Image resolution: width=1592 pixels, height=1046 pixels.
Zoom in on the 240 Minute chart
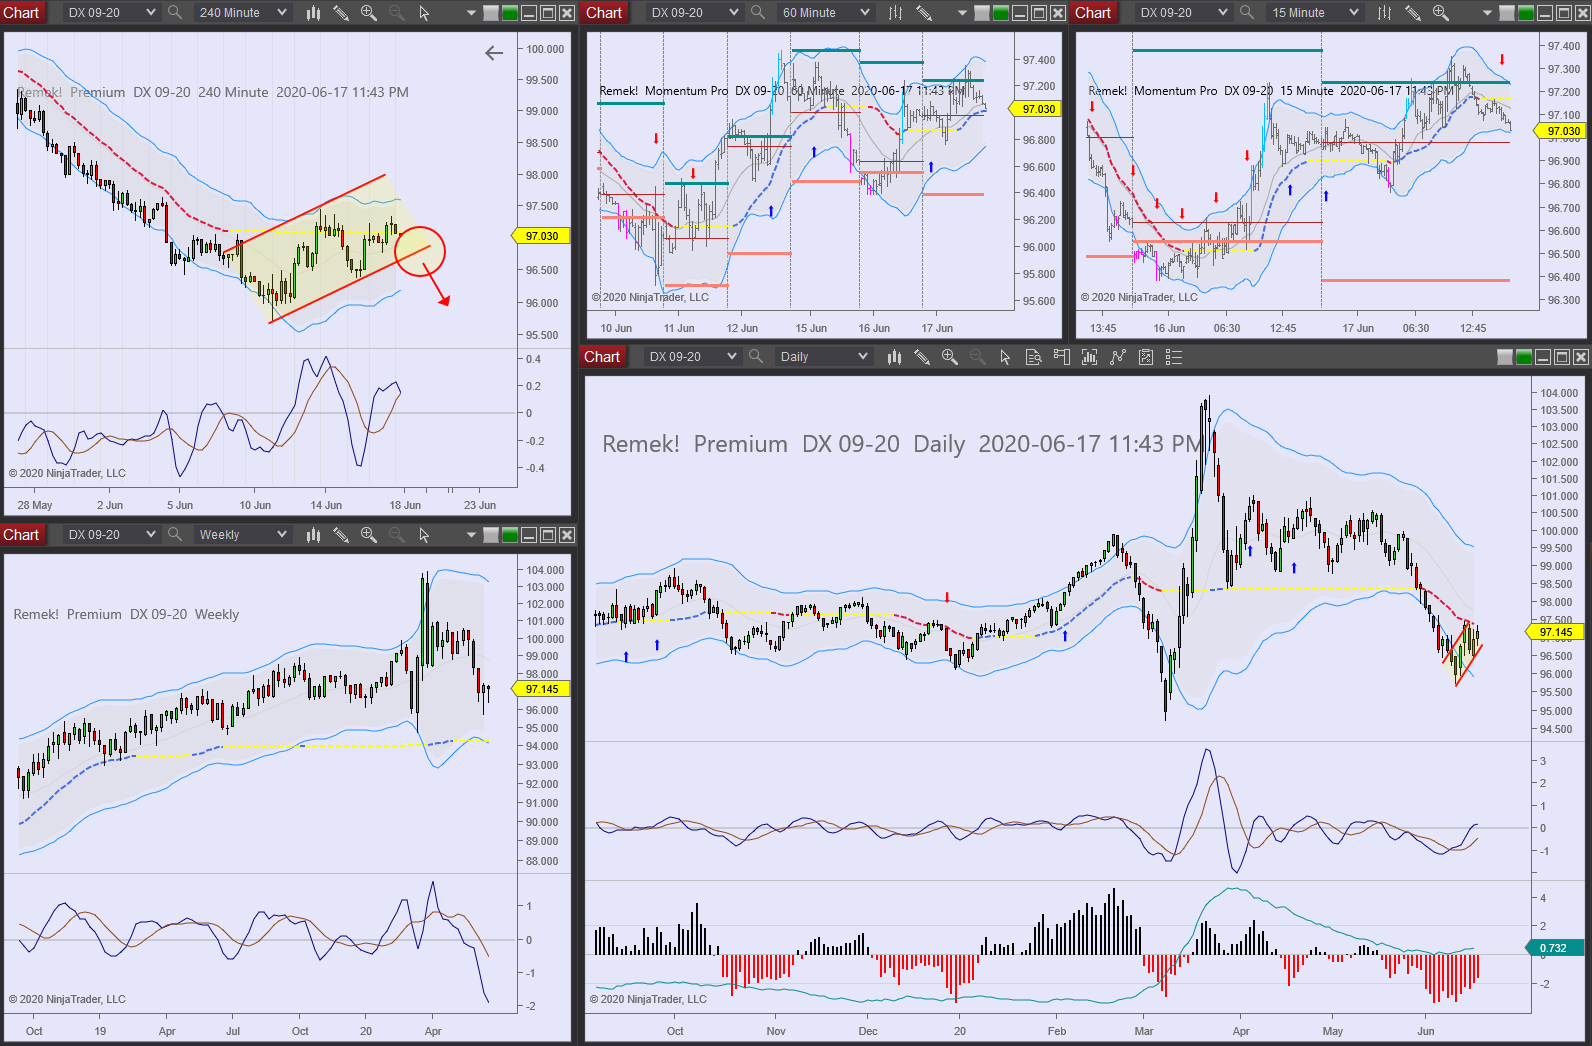point(369,13)
